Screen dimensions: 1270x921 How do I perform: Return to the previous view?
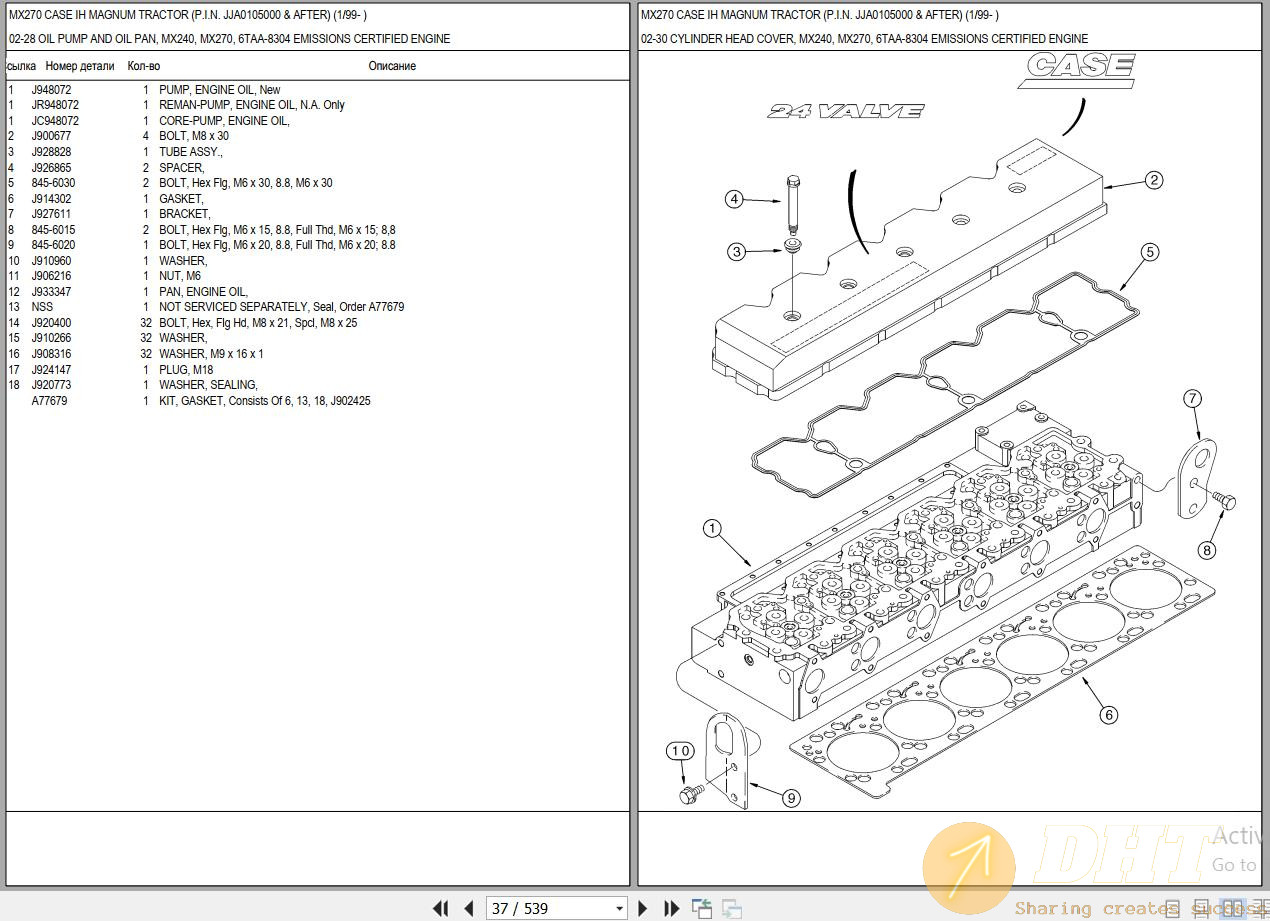702,907
